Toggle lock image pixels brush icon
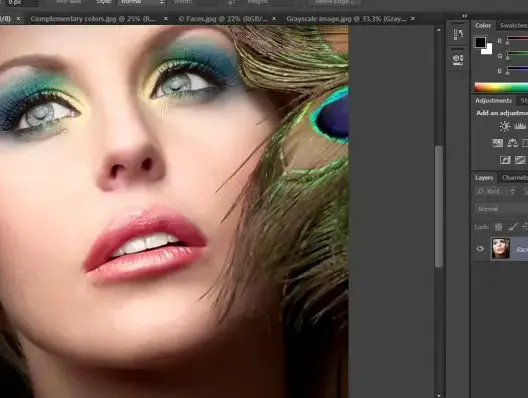This screenshot has width=528, height=398. 513,227
